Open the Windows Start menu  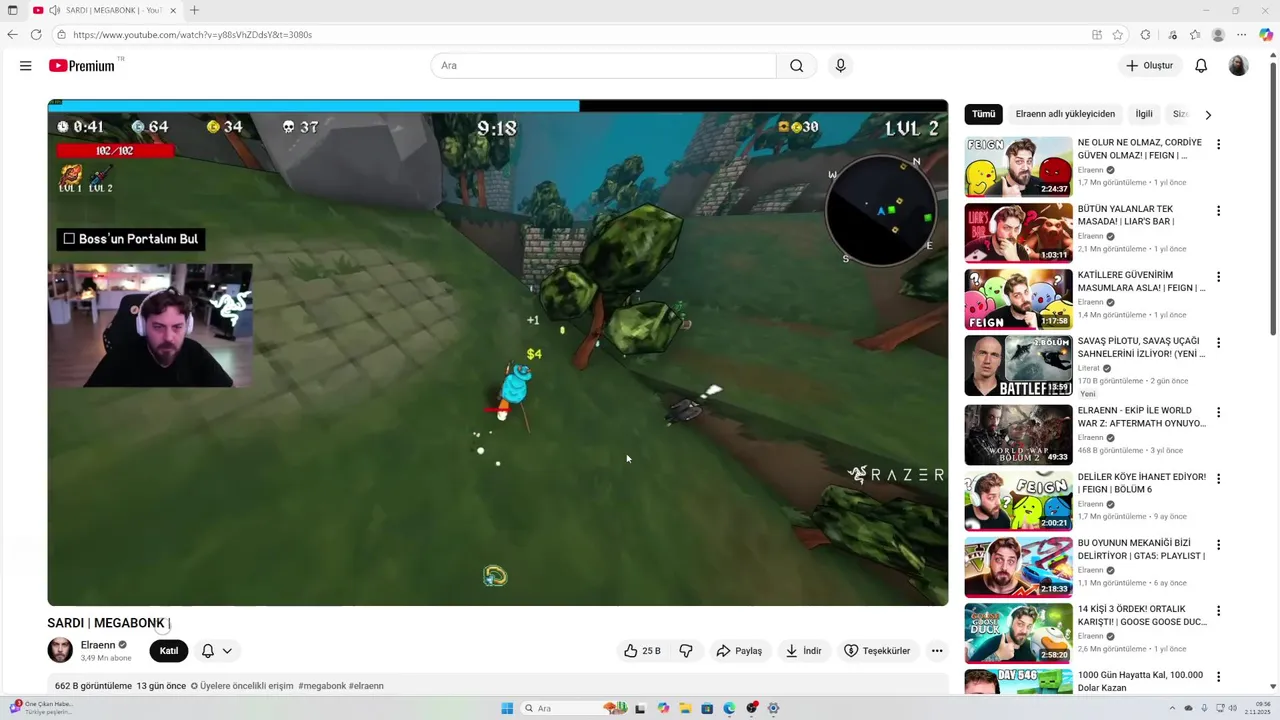507,708
